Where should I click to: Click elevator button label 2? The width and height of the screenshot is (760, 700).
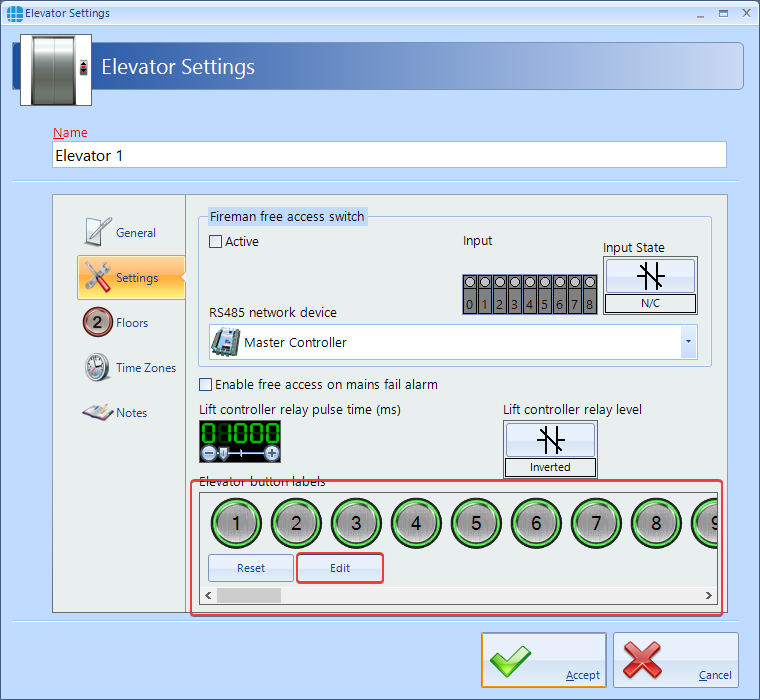[x=296, y=523]
